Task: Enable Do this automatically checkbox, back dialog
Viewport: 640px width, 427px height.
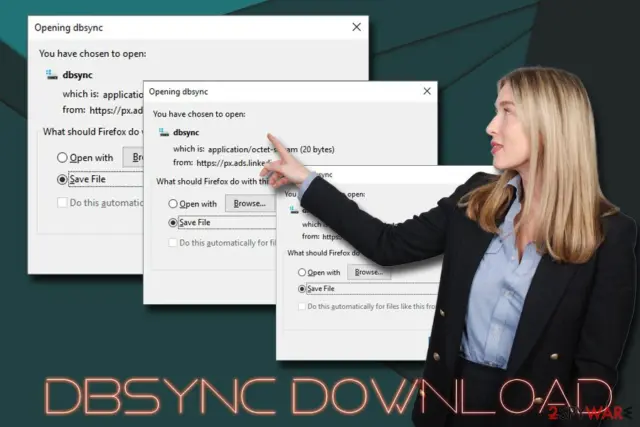Action: coord(62,202)
